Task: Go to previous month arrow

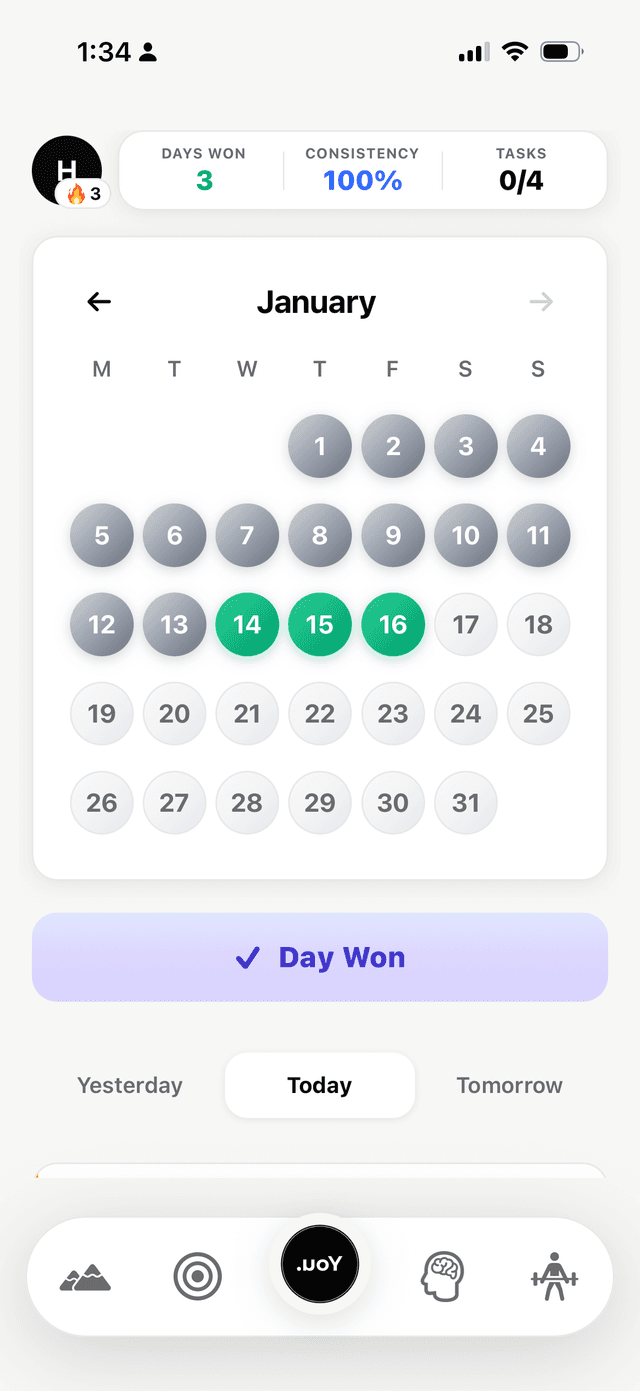Action: coord(99,302)
